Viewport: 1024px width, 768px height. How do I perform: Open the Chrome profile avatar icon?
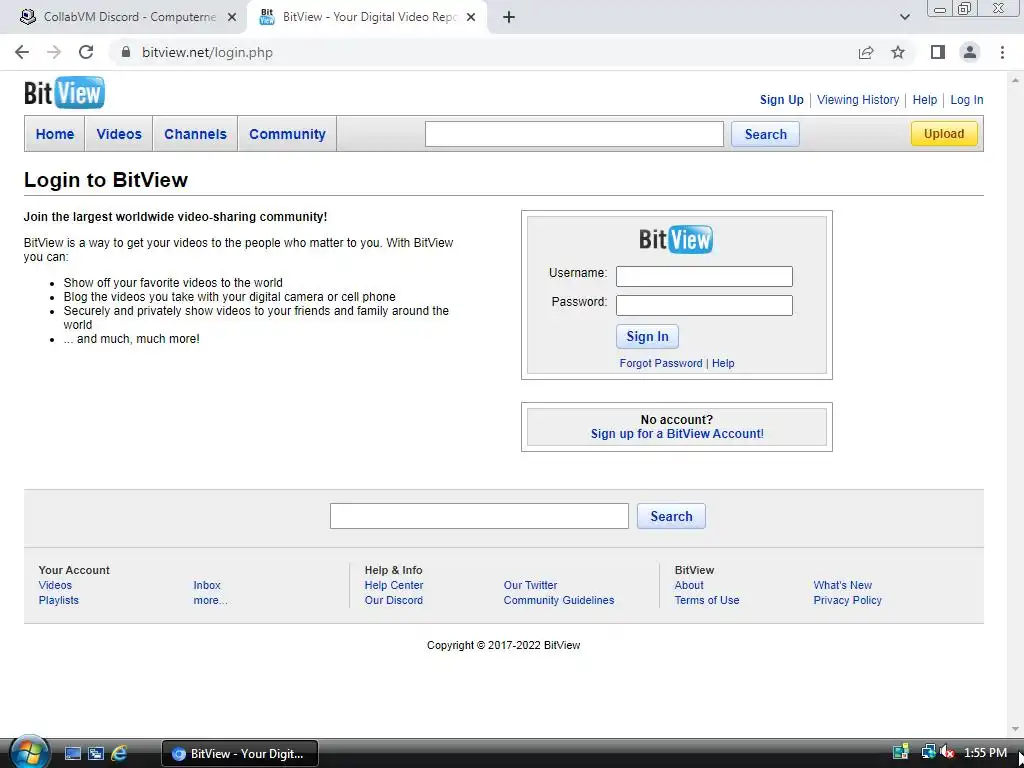(x=970, y=52)
